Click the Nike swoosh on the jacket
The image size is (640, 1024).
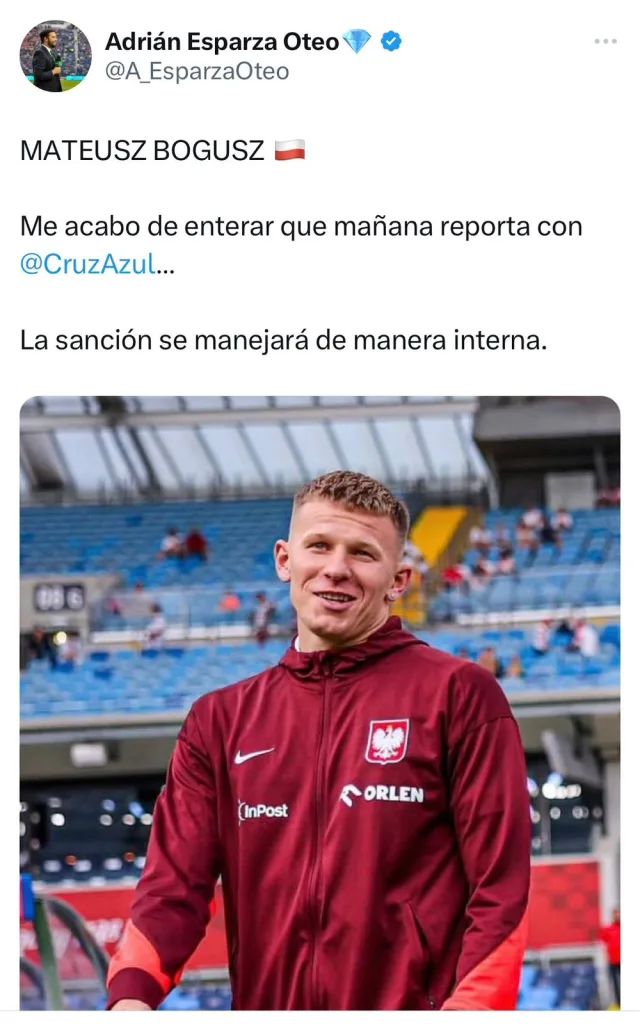pyautogui.click(x=254, y=755)
